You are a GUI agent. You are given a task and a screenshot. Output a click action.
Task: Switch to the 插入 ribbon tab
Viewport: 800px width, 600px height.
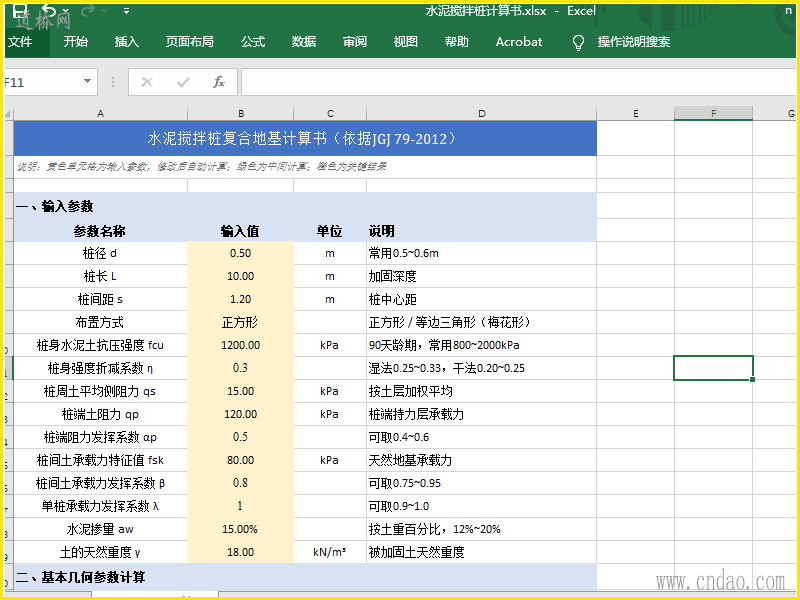coord(127,42)
